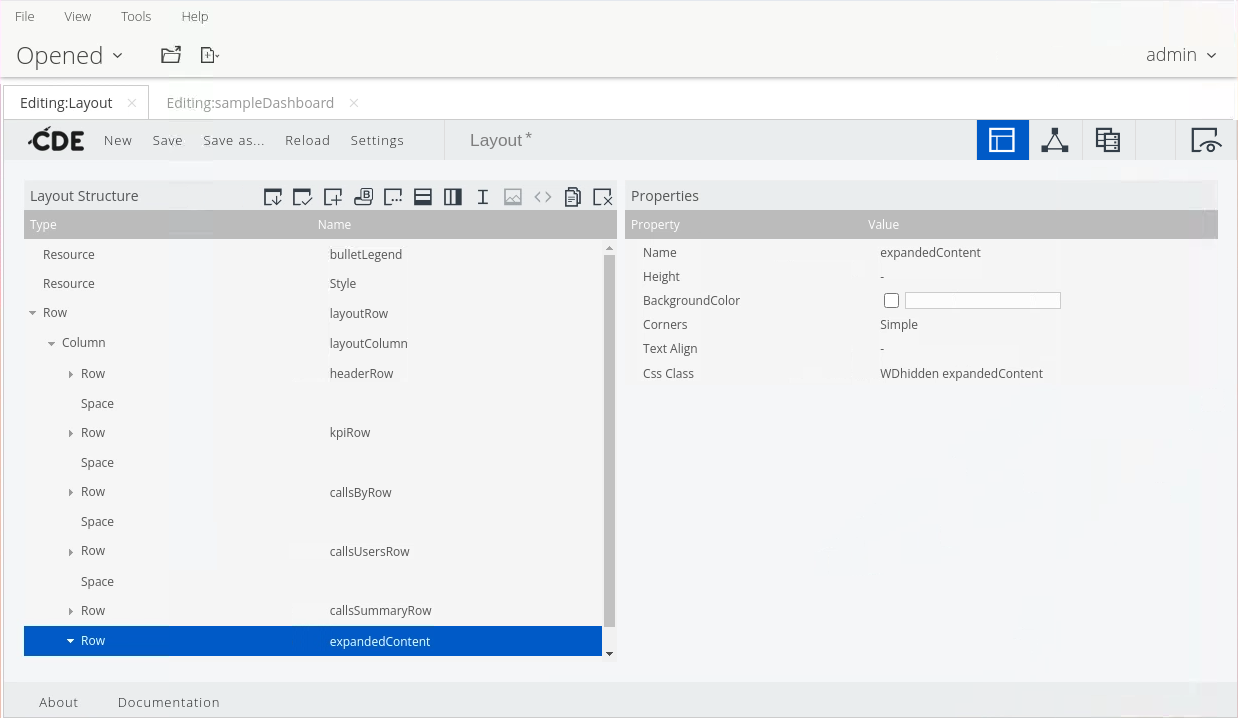Click the Add FreeForm icon
The height and width of the screenshot is (718, 1238).
point(393,197)
